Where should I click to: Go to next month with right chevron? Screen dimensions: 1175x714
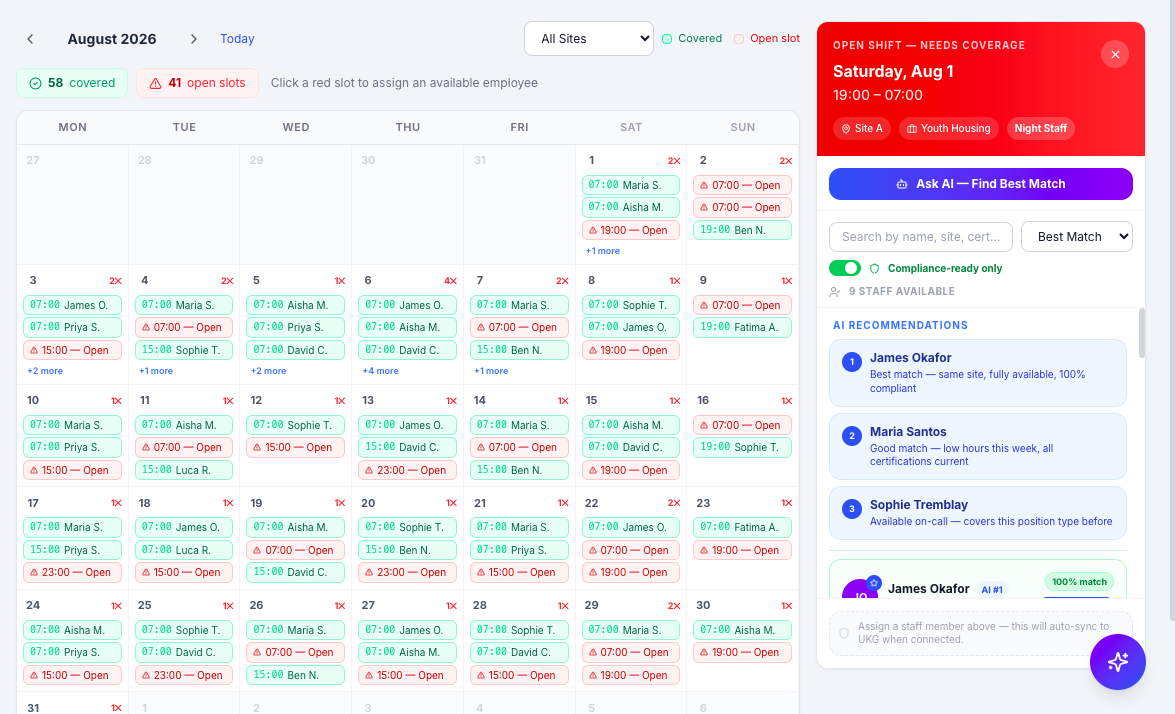193,39
